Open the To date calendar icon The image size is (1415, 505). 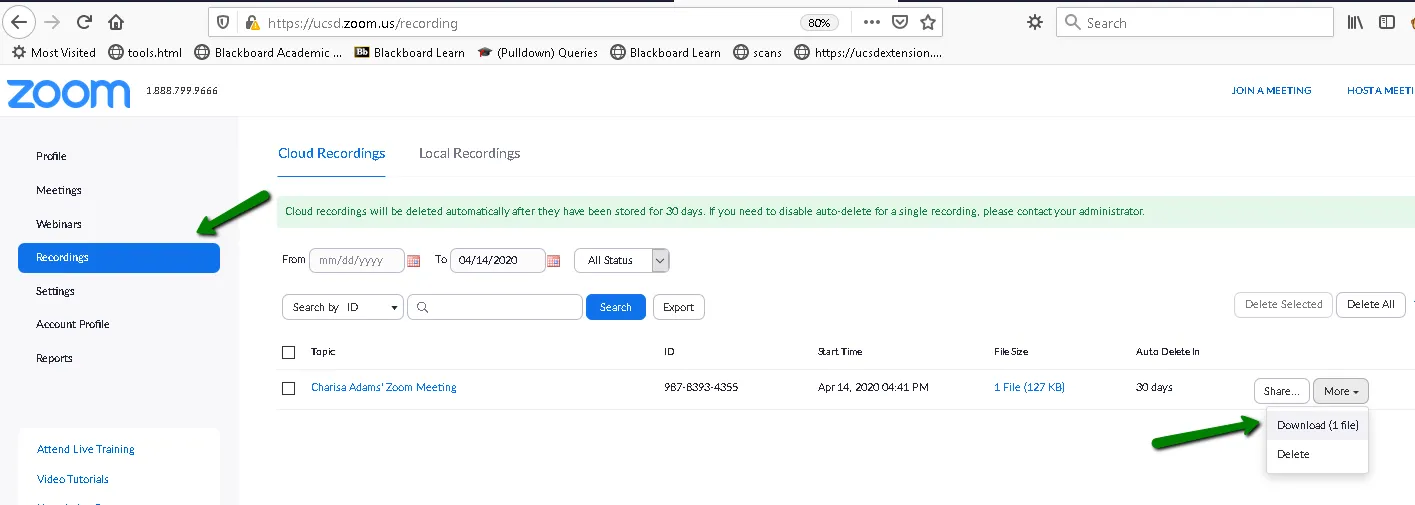click(553, 261)
